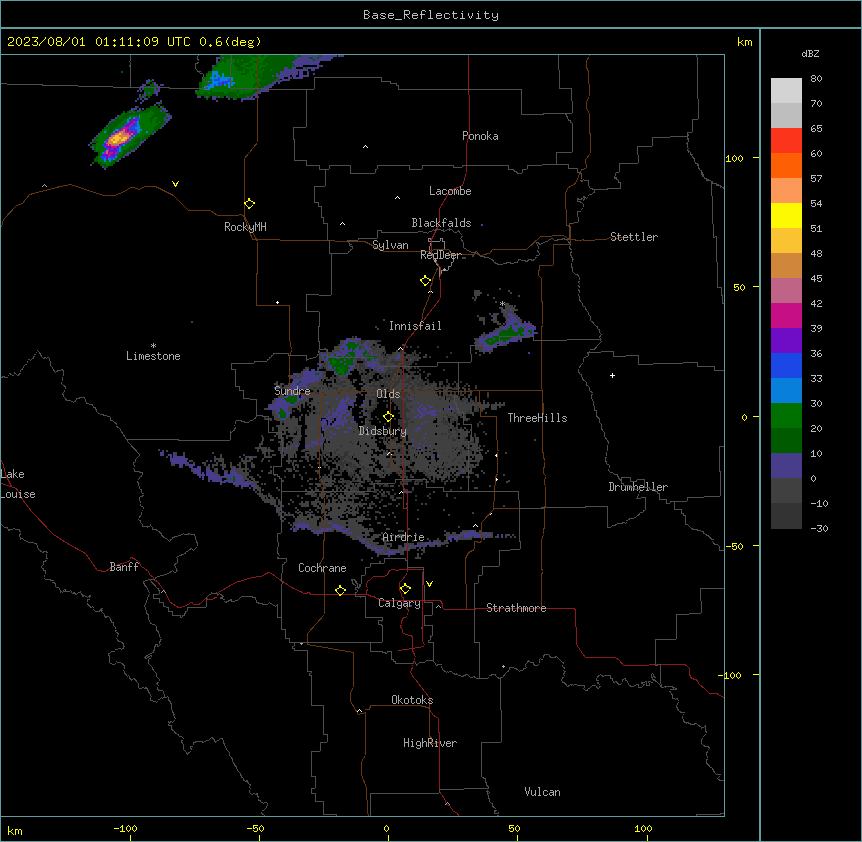Click the Banff town label
The height and width of the screenshot is (842, 862).
pyautogui.click(x=124, y=567)
